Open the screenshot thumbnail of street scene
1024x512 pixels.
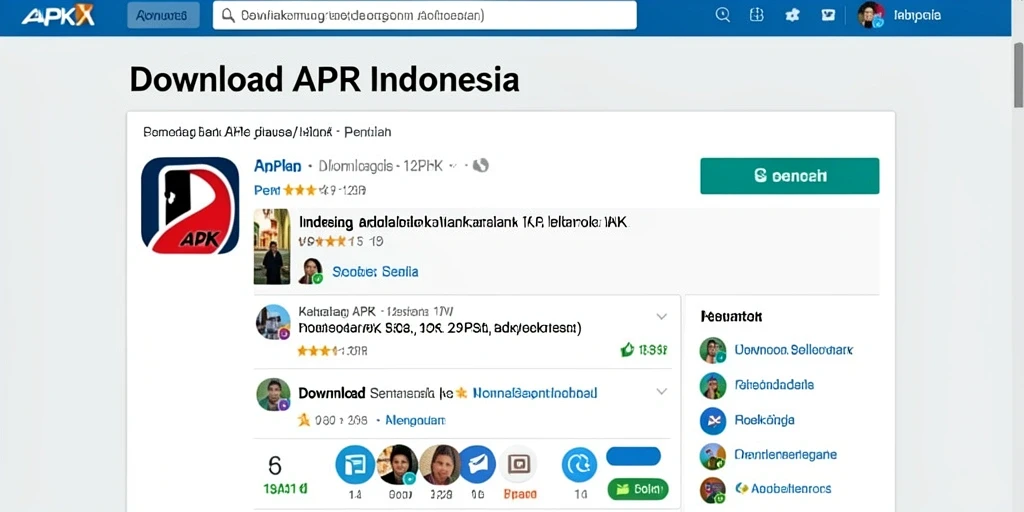coord(272,247)
